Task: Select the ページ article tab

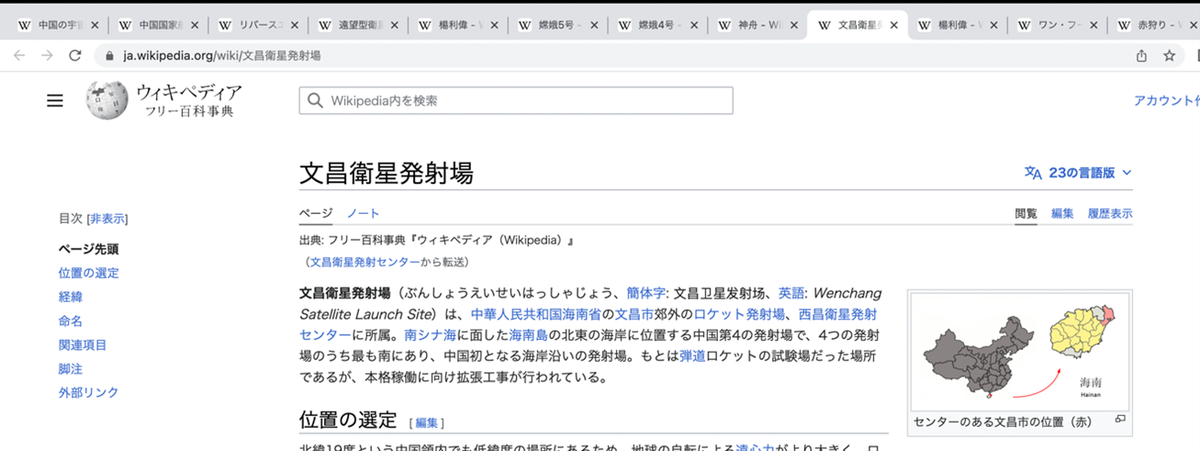Action: pos(315,213)
